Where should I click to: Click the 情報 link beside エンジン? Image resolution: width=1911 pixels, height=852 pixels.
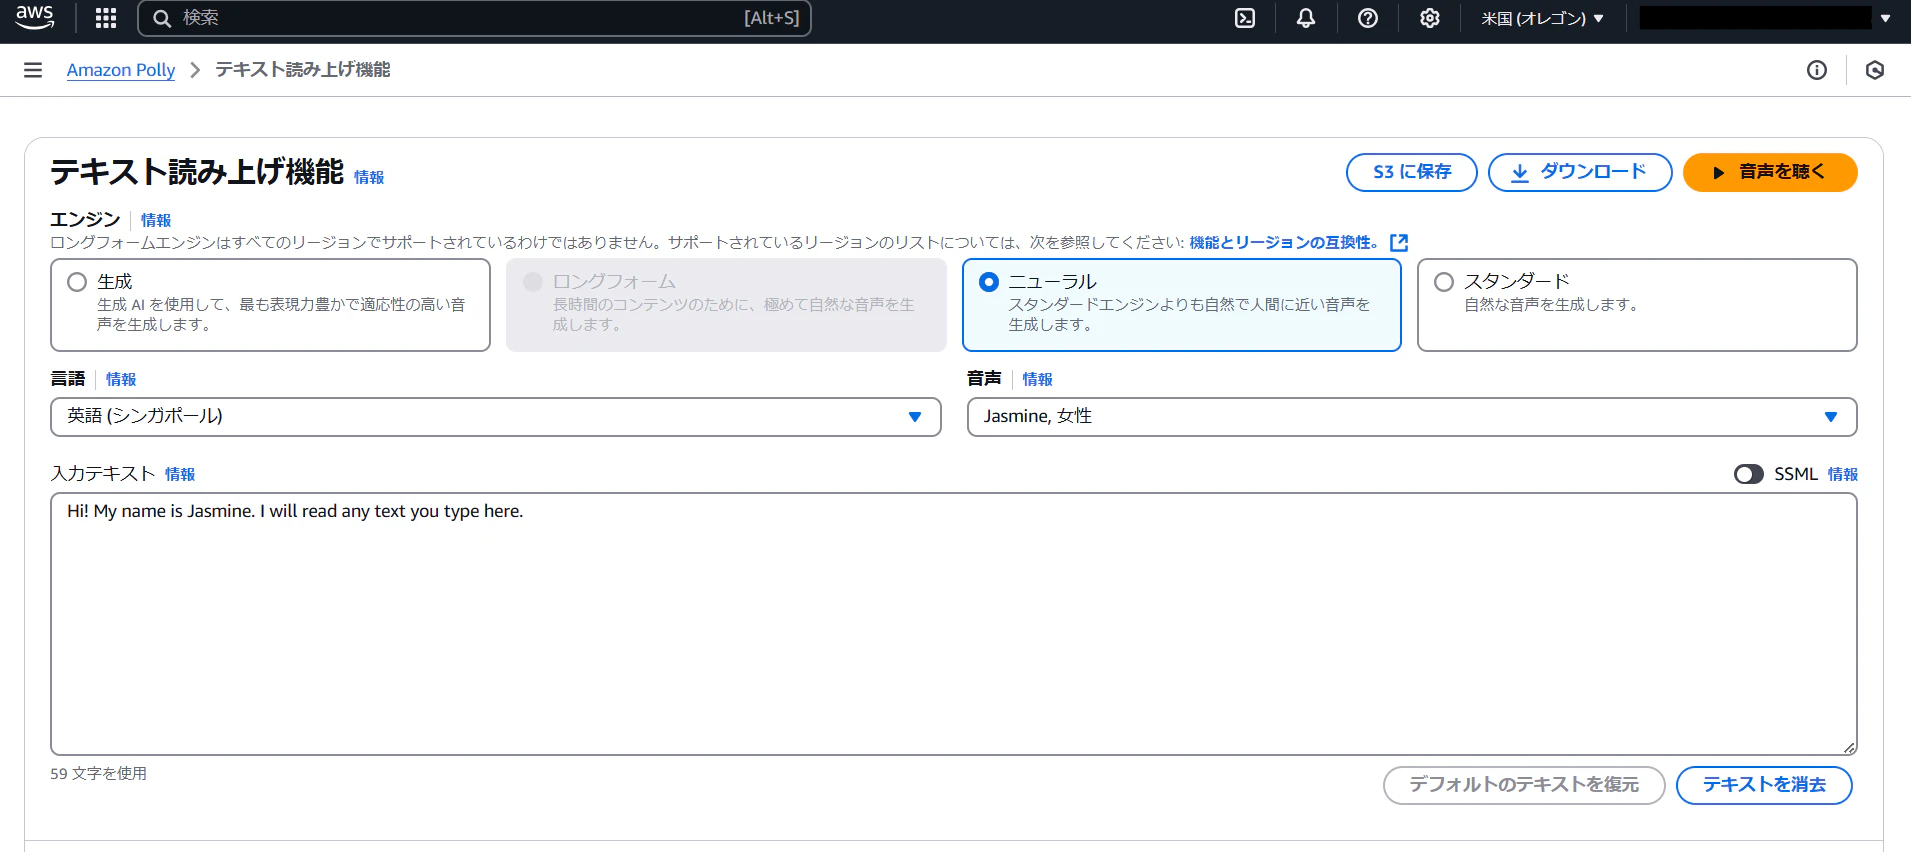click(x=156, y=220)
